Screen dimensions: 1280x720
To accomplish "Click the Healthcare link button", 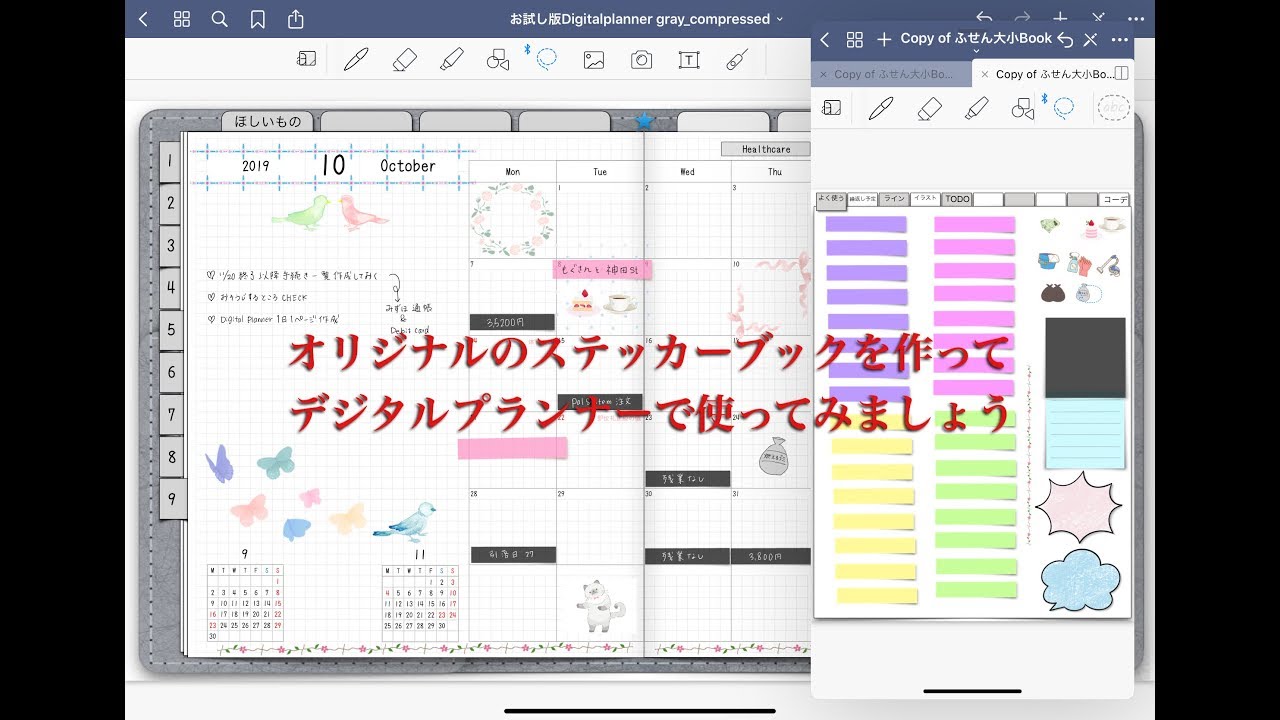I will (x=766, y=149).
